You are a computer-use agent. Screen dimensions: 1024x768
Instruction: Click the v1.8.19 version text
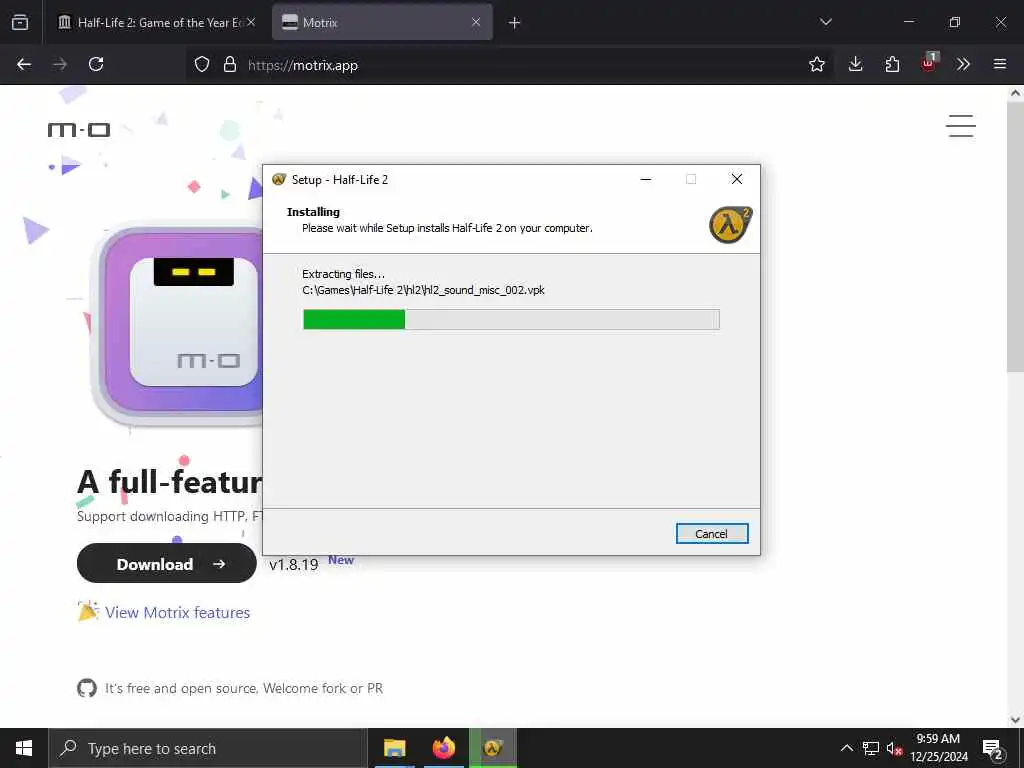click(294, 564)
